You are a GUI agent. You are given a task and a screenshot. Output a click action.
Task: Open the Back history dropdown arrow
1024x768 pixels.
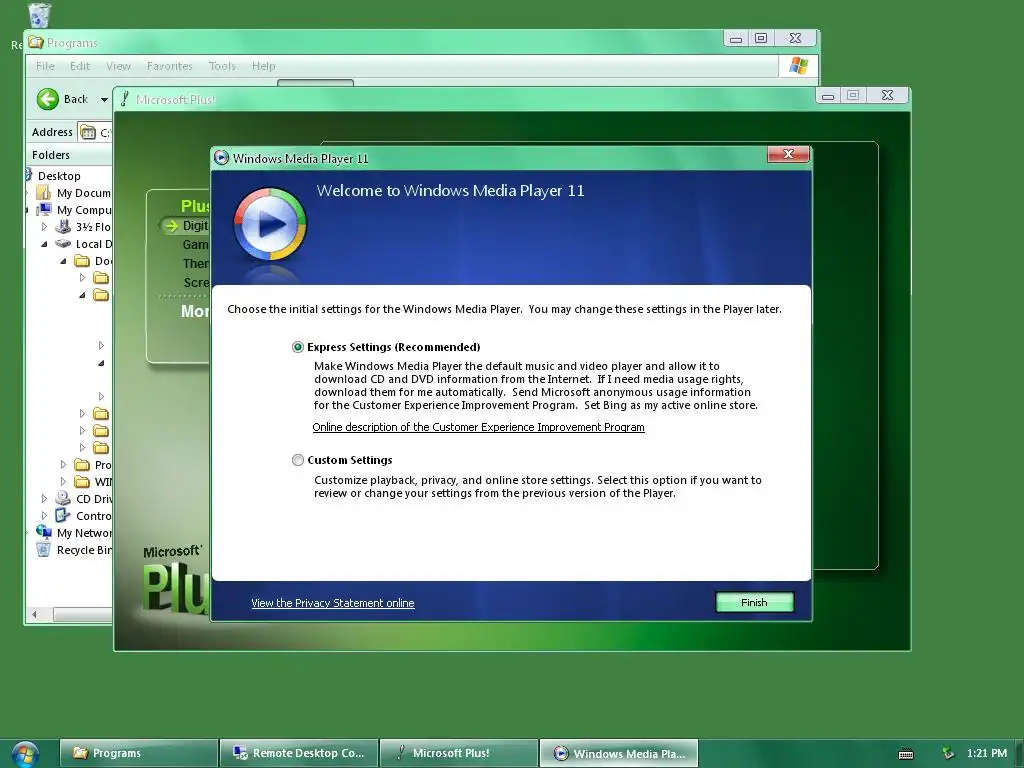104,100
